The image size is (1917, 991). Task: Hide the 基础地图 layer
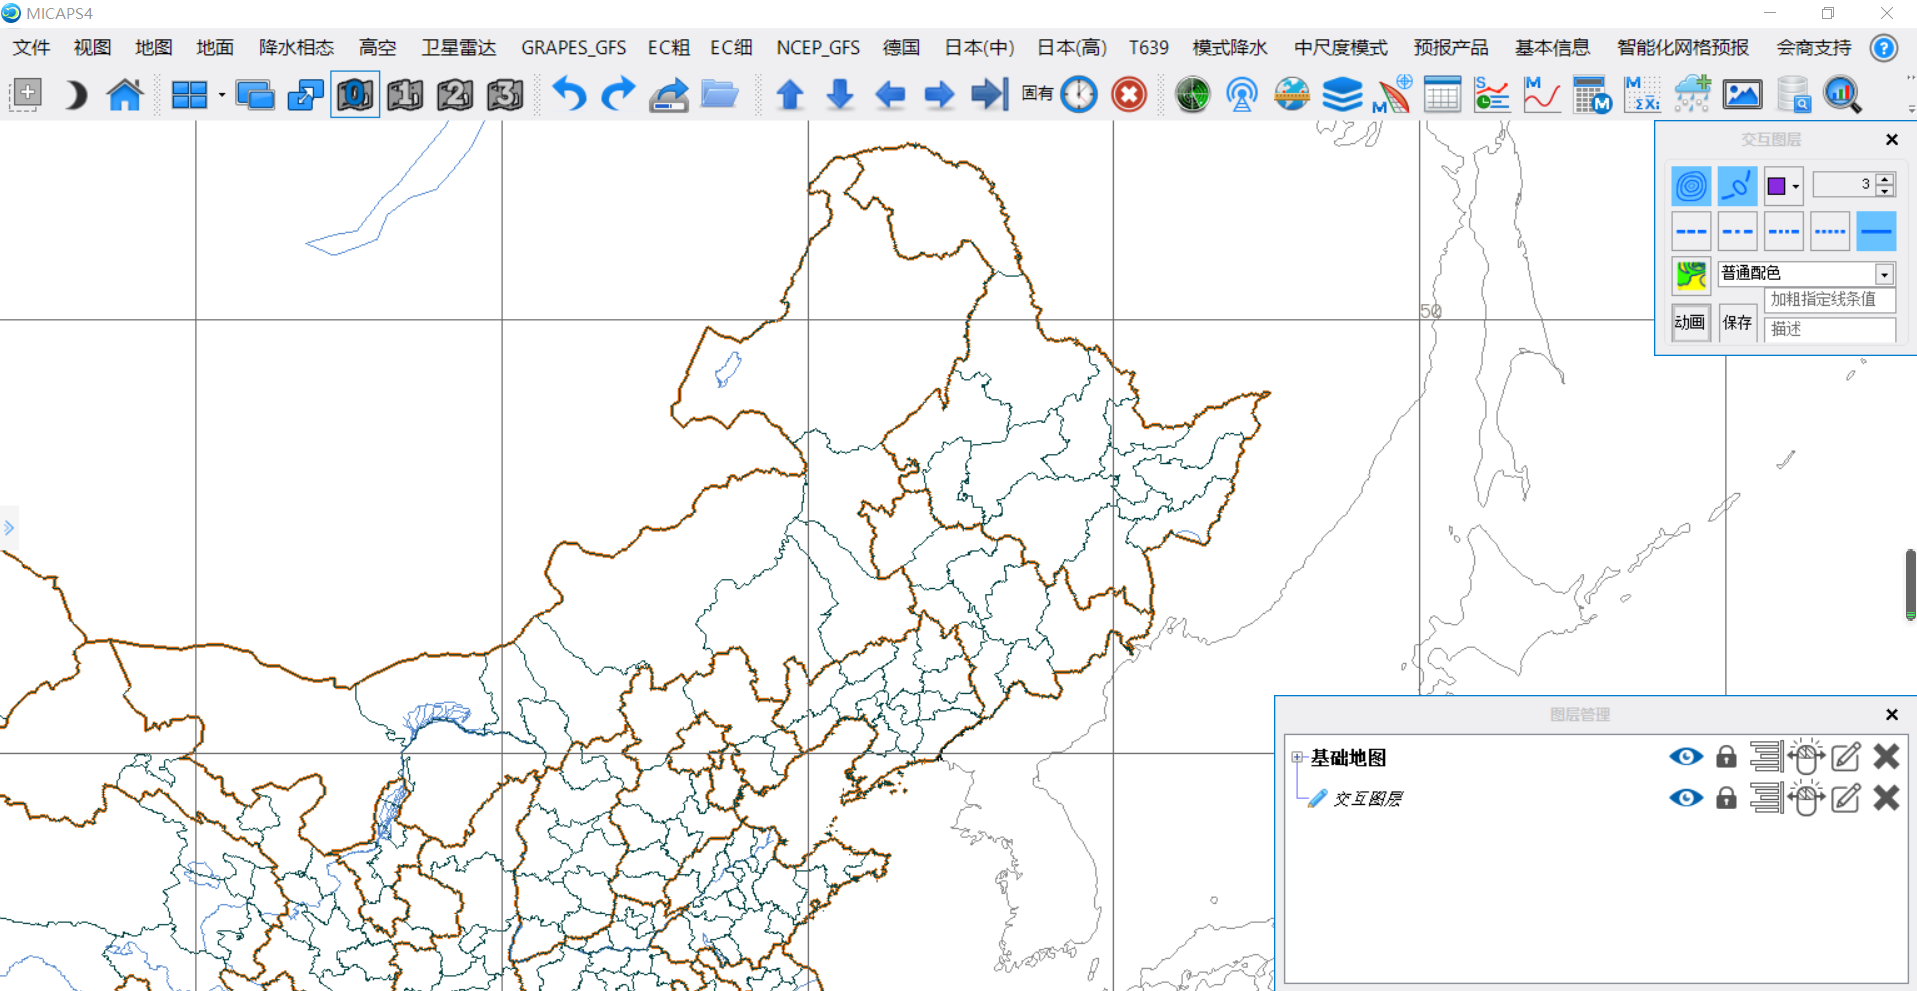(x=1686, y=757)
